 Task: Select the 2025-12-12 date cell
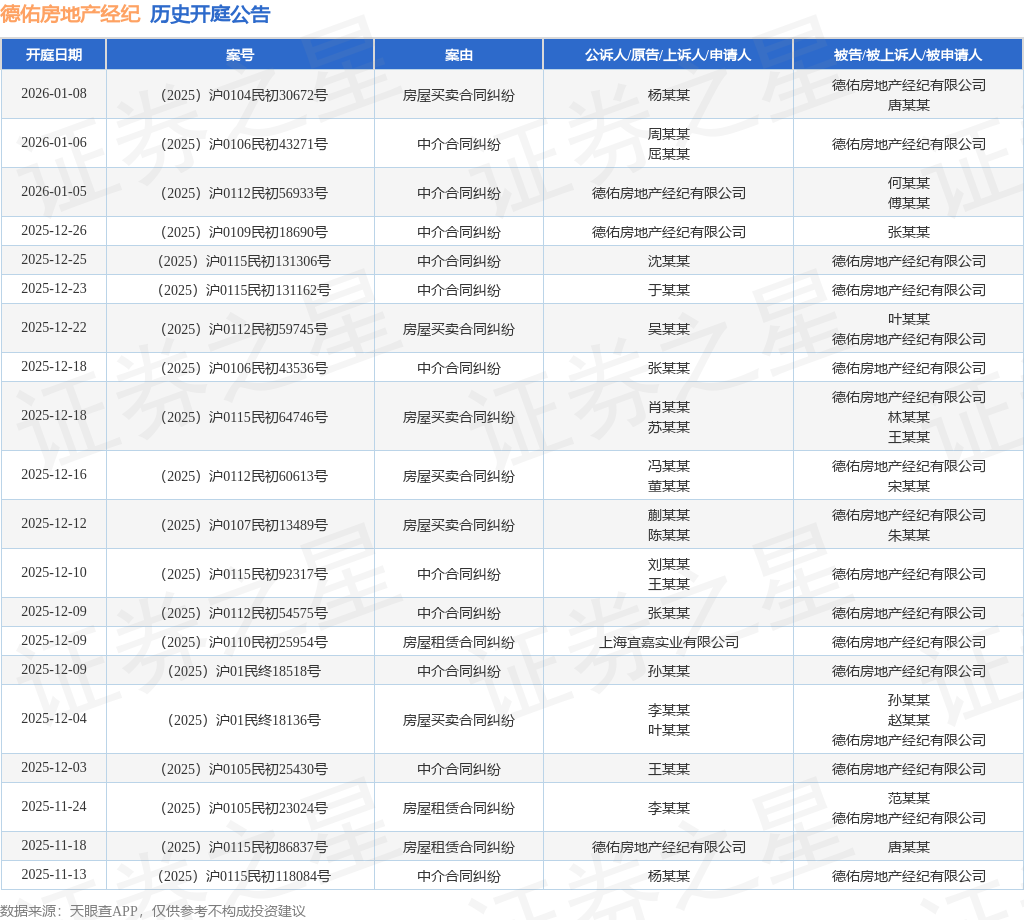tap(54, 524)
